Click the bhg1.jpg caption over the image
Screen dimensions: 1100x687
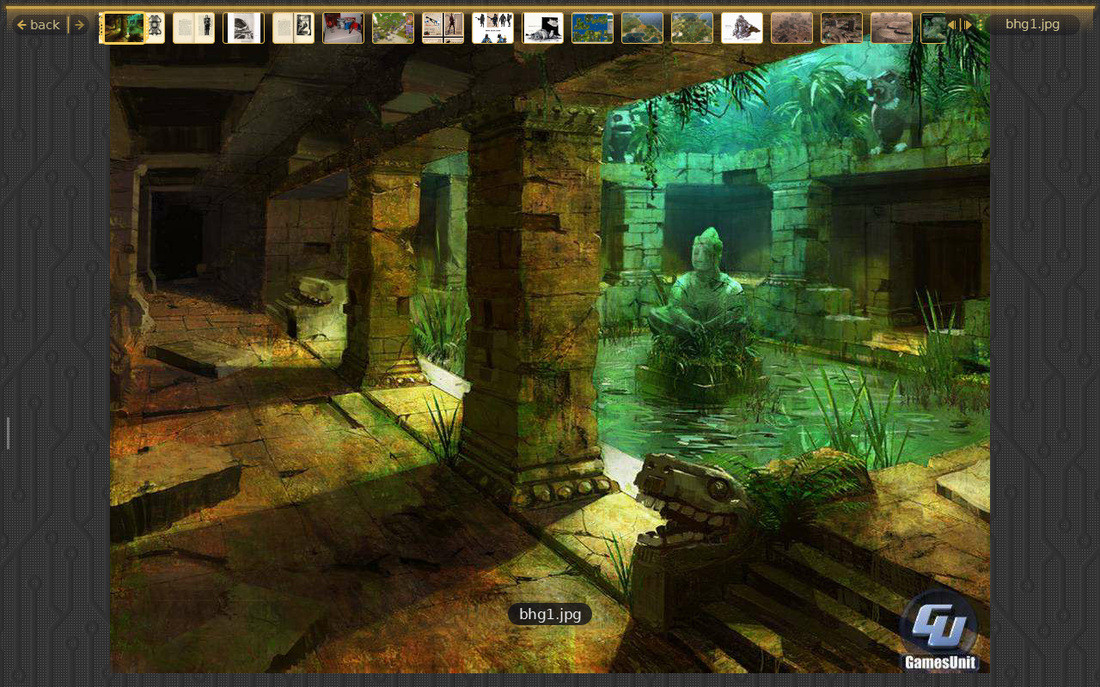[550, 615]
